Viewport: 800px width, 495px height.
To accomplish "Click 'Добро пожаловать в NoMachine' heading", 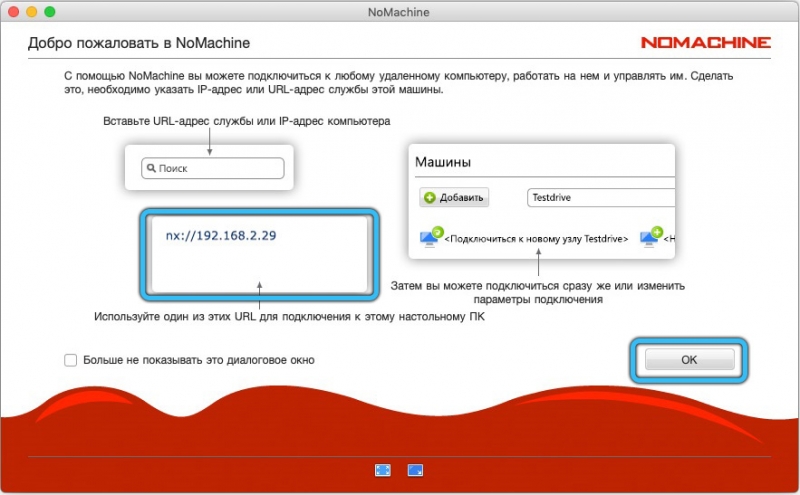I will pyautogui.click(x=139, y=43).
